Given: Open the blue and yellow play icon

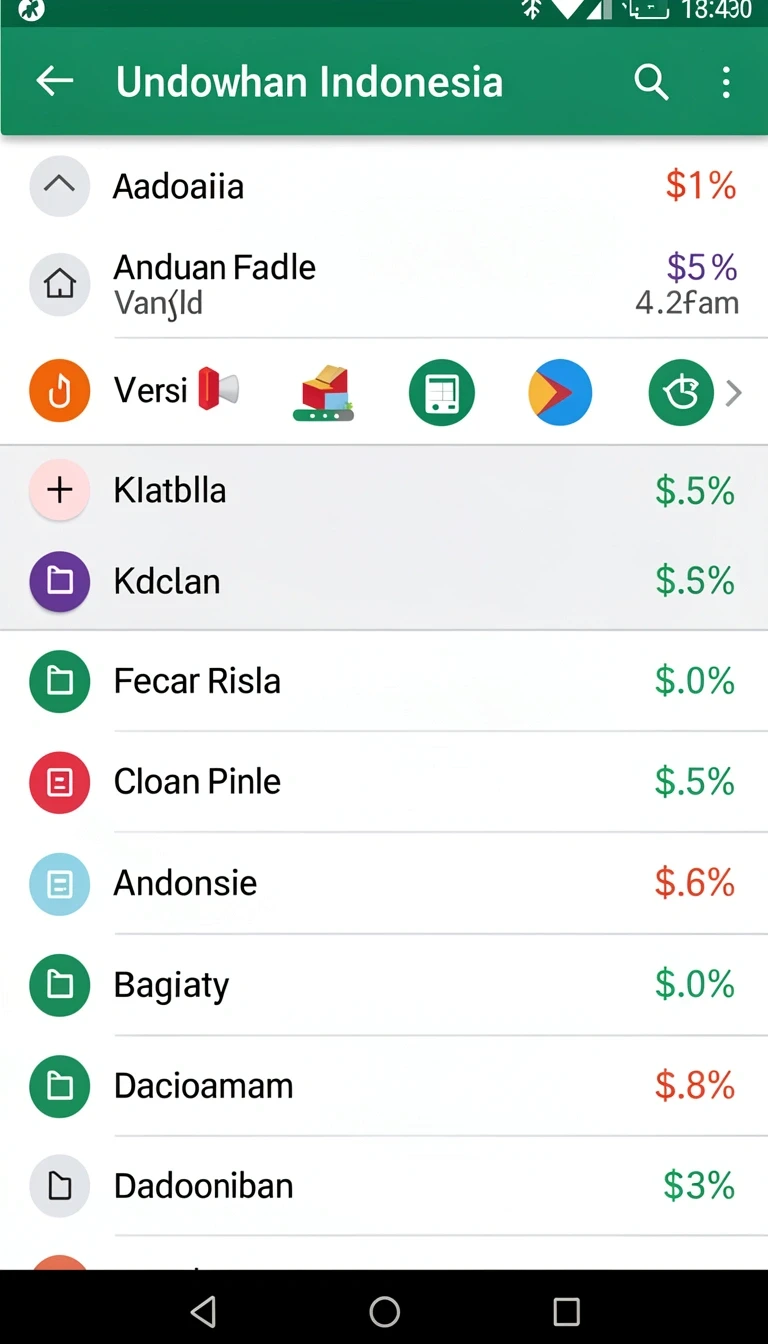Looking at the screenshot, I should [560, 392].
